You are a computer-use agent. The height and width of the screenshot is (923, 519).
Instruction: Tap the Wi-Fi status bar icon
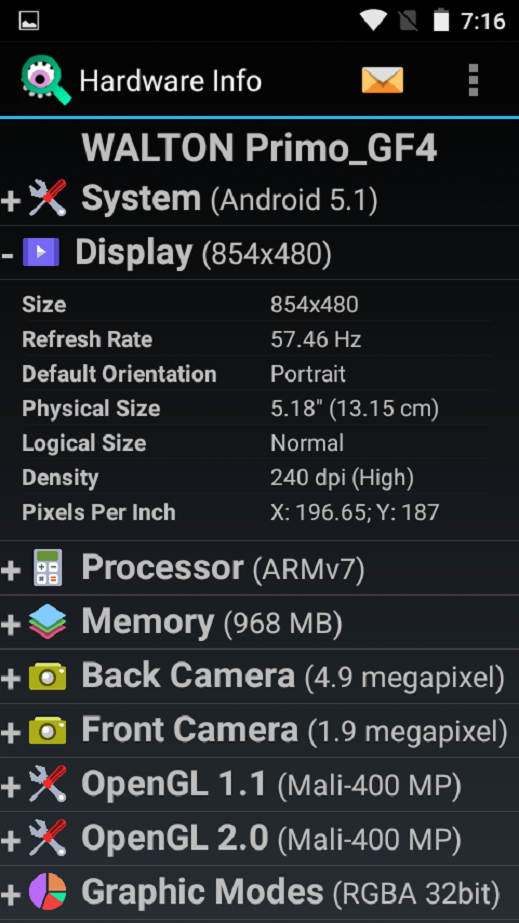[373, 21]
